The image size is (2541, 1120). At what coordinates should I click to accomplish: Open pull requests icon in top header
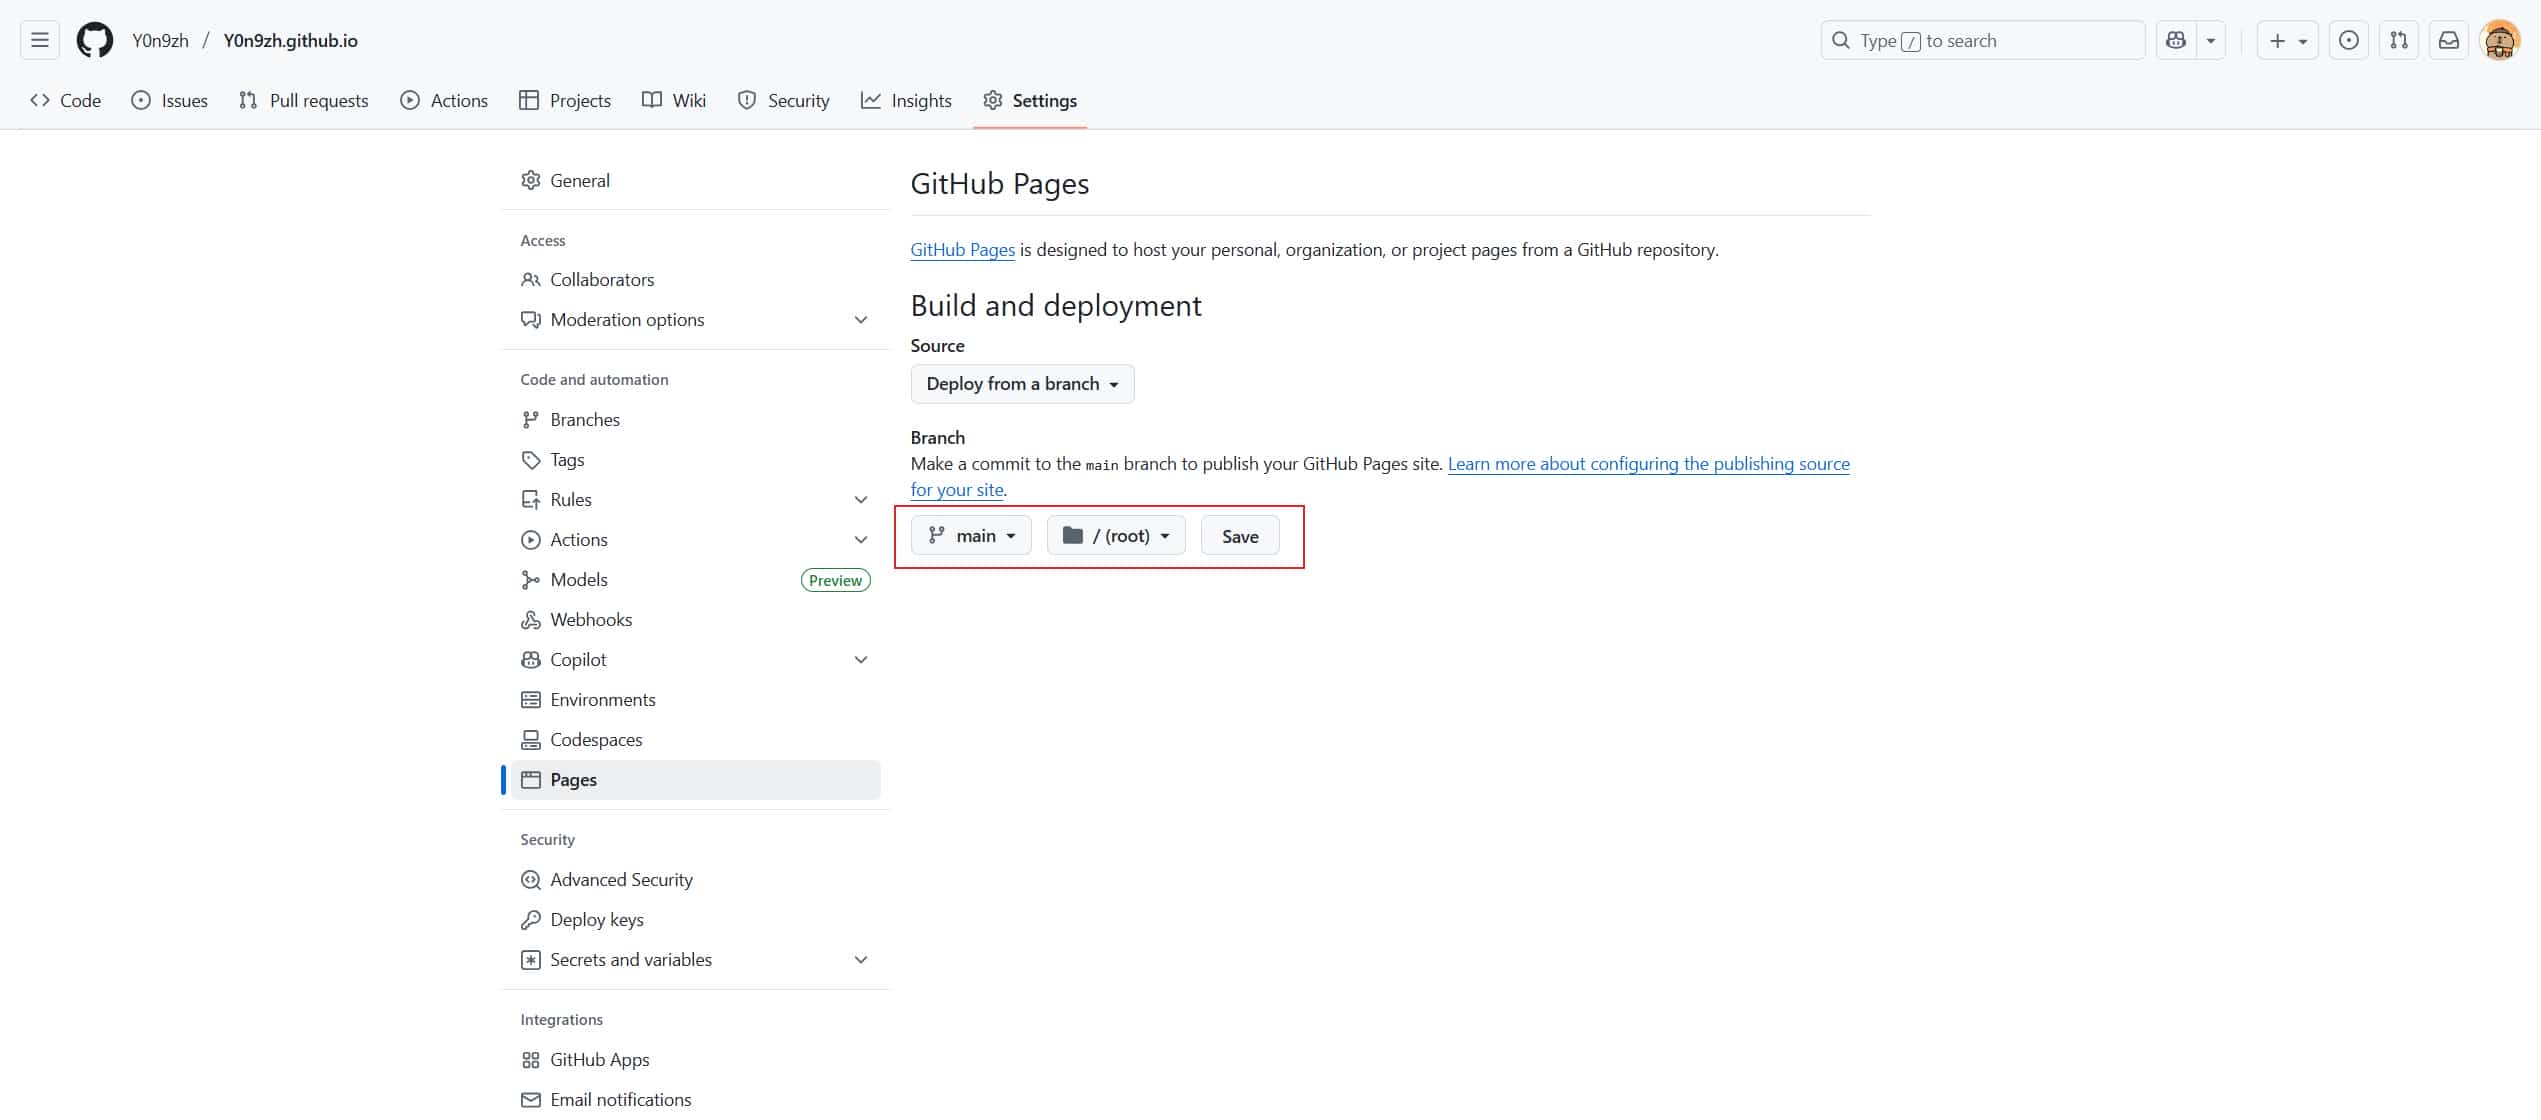coord(2399,40)
